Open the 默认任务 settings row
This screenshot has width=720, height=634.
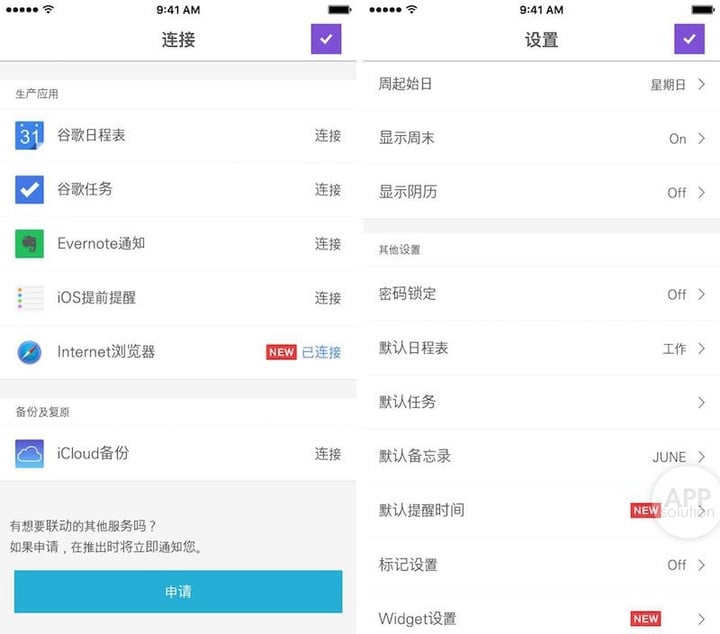(x=540, y=402)
